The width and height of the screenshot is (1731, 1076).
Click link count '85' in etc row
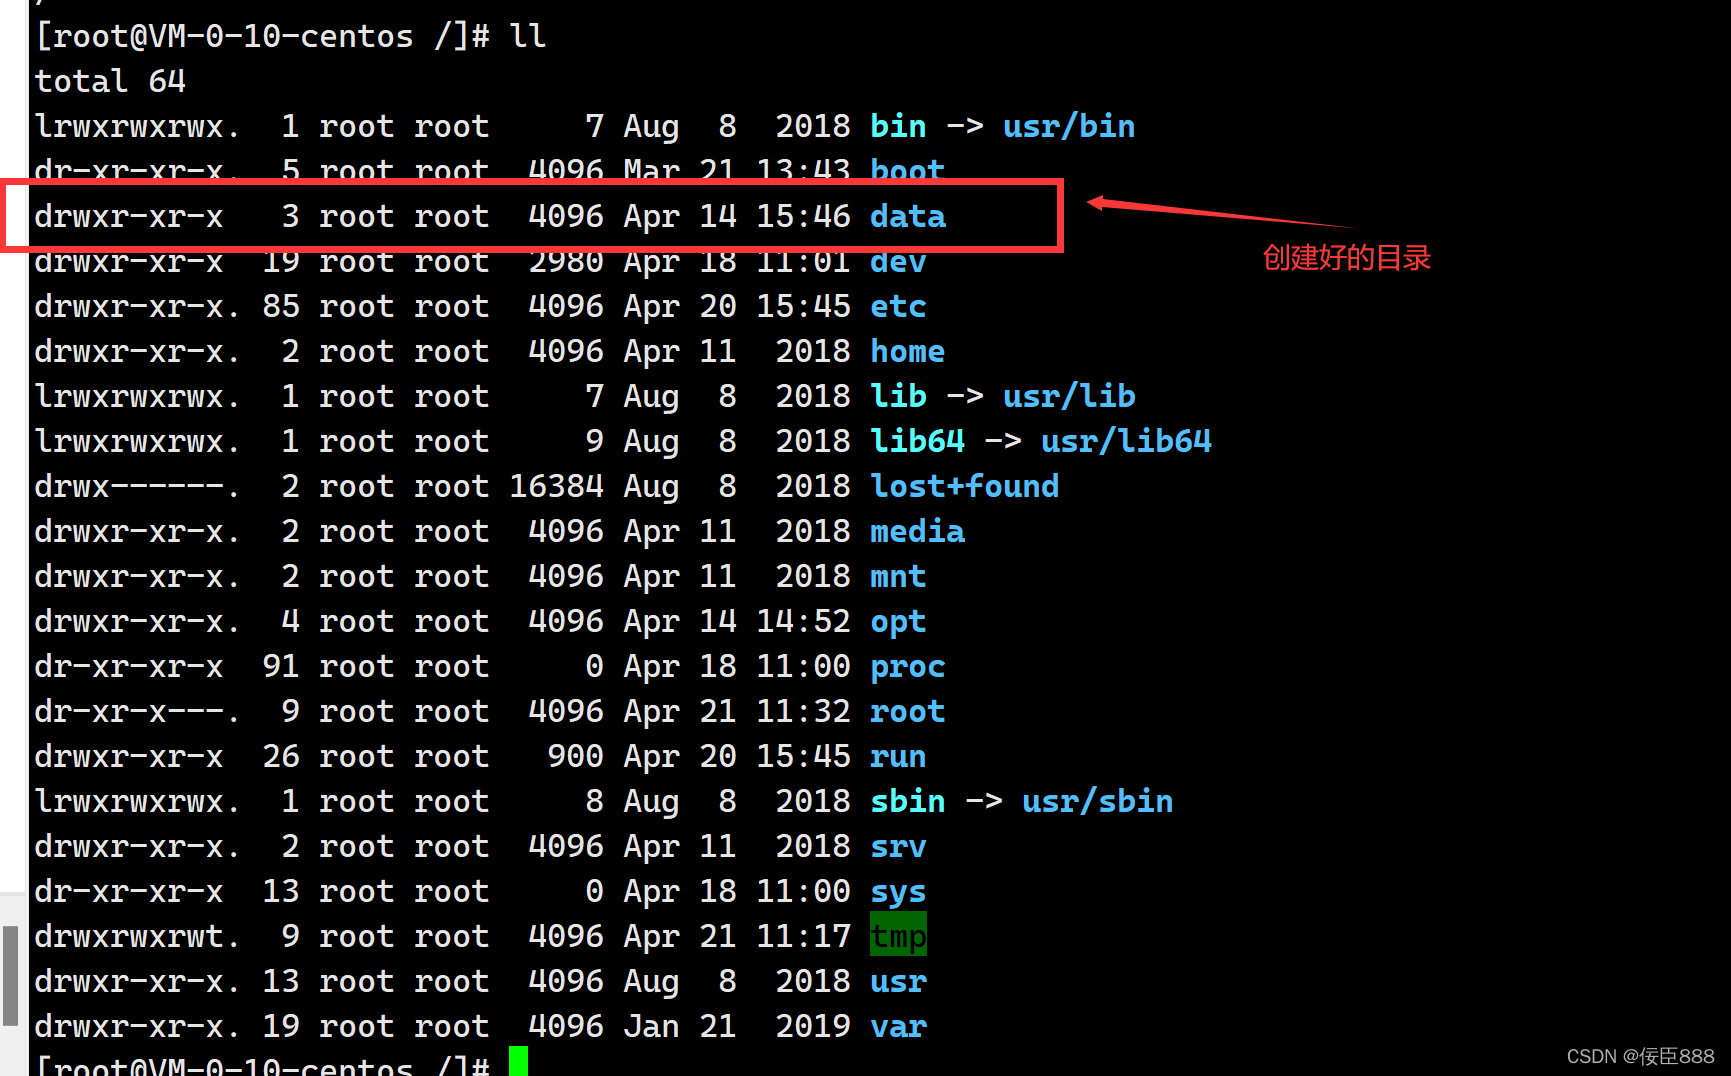tap(281, 306)
